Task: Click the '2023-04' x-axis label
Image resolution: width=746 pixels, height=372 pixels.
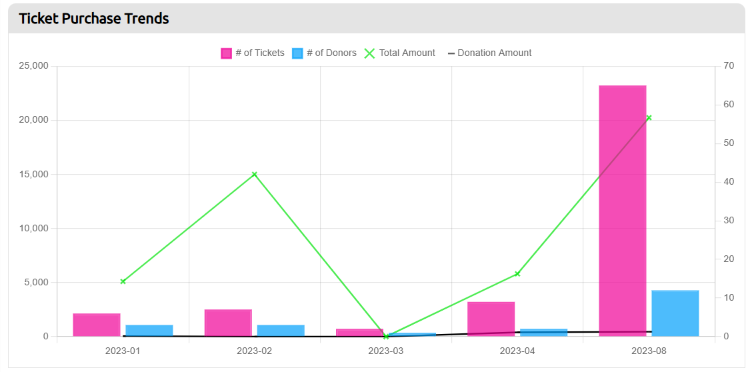Action: [x=518, y=351]
